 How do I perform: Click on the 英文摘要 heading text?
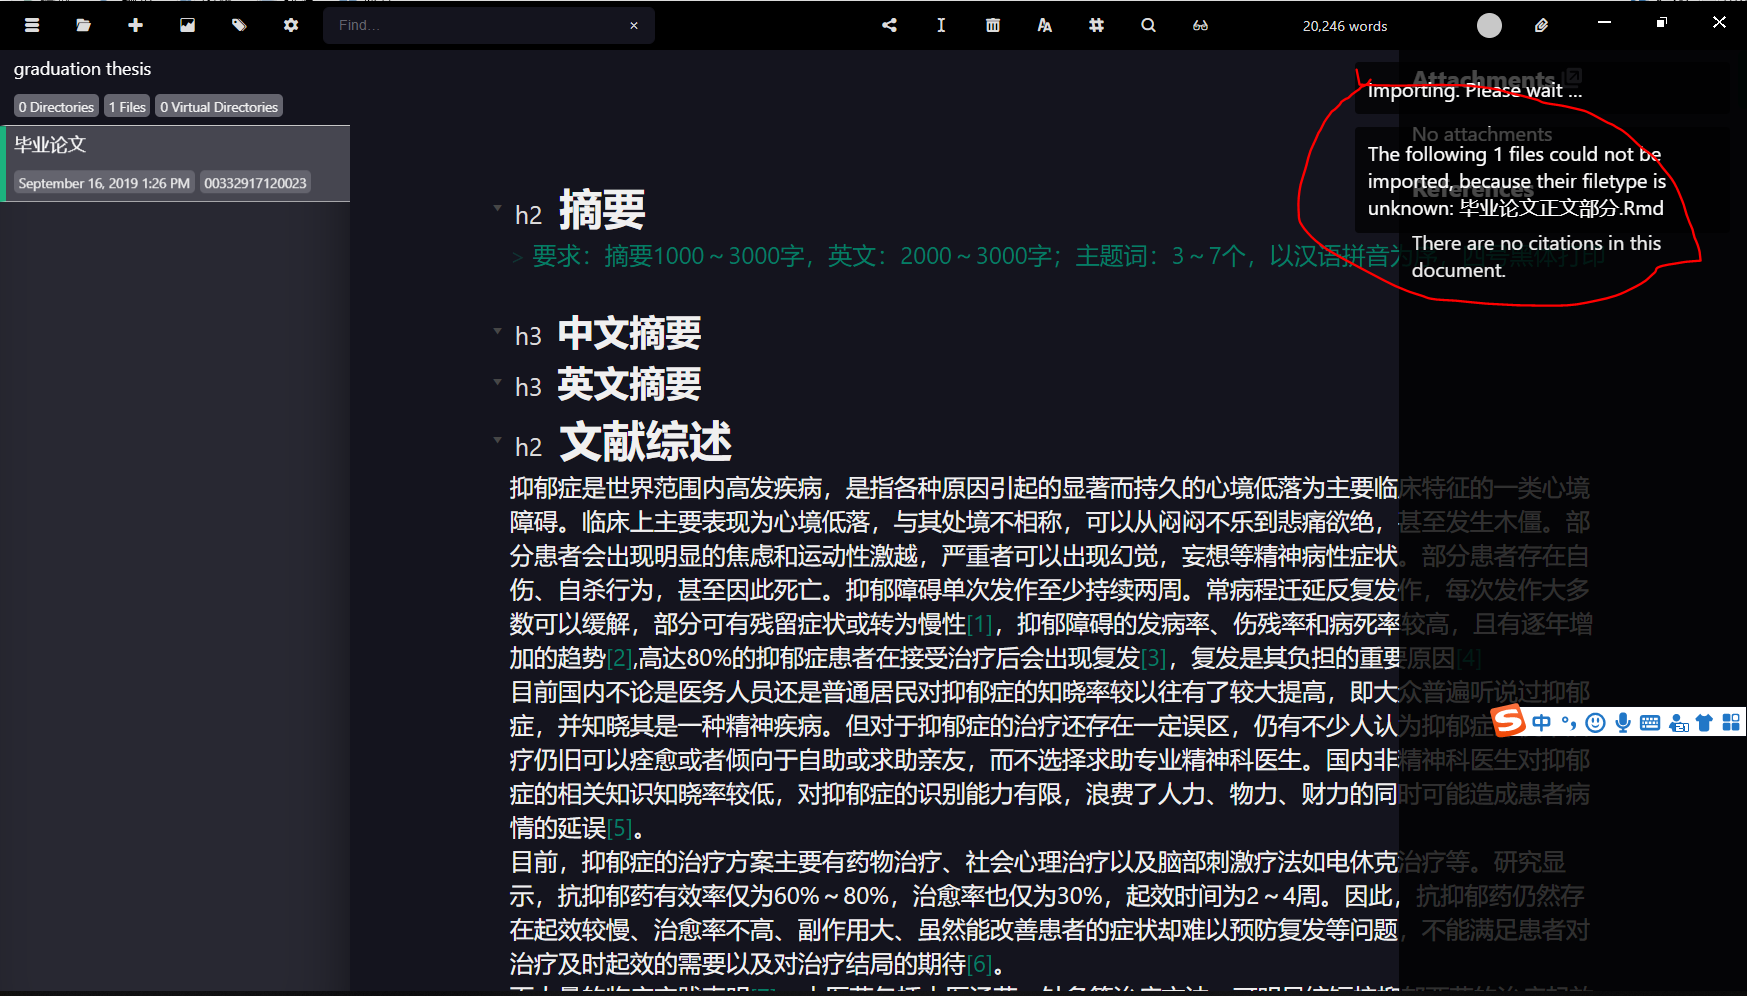coord(629,385)
